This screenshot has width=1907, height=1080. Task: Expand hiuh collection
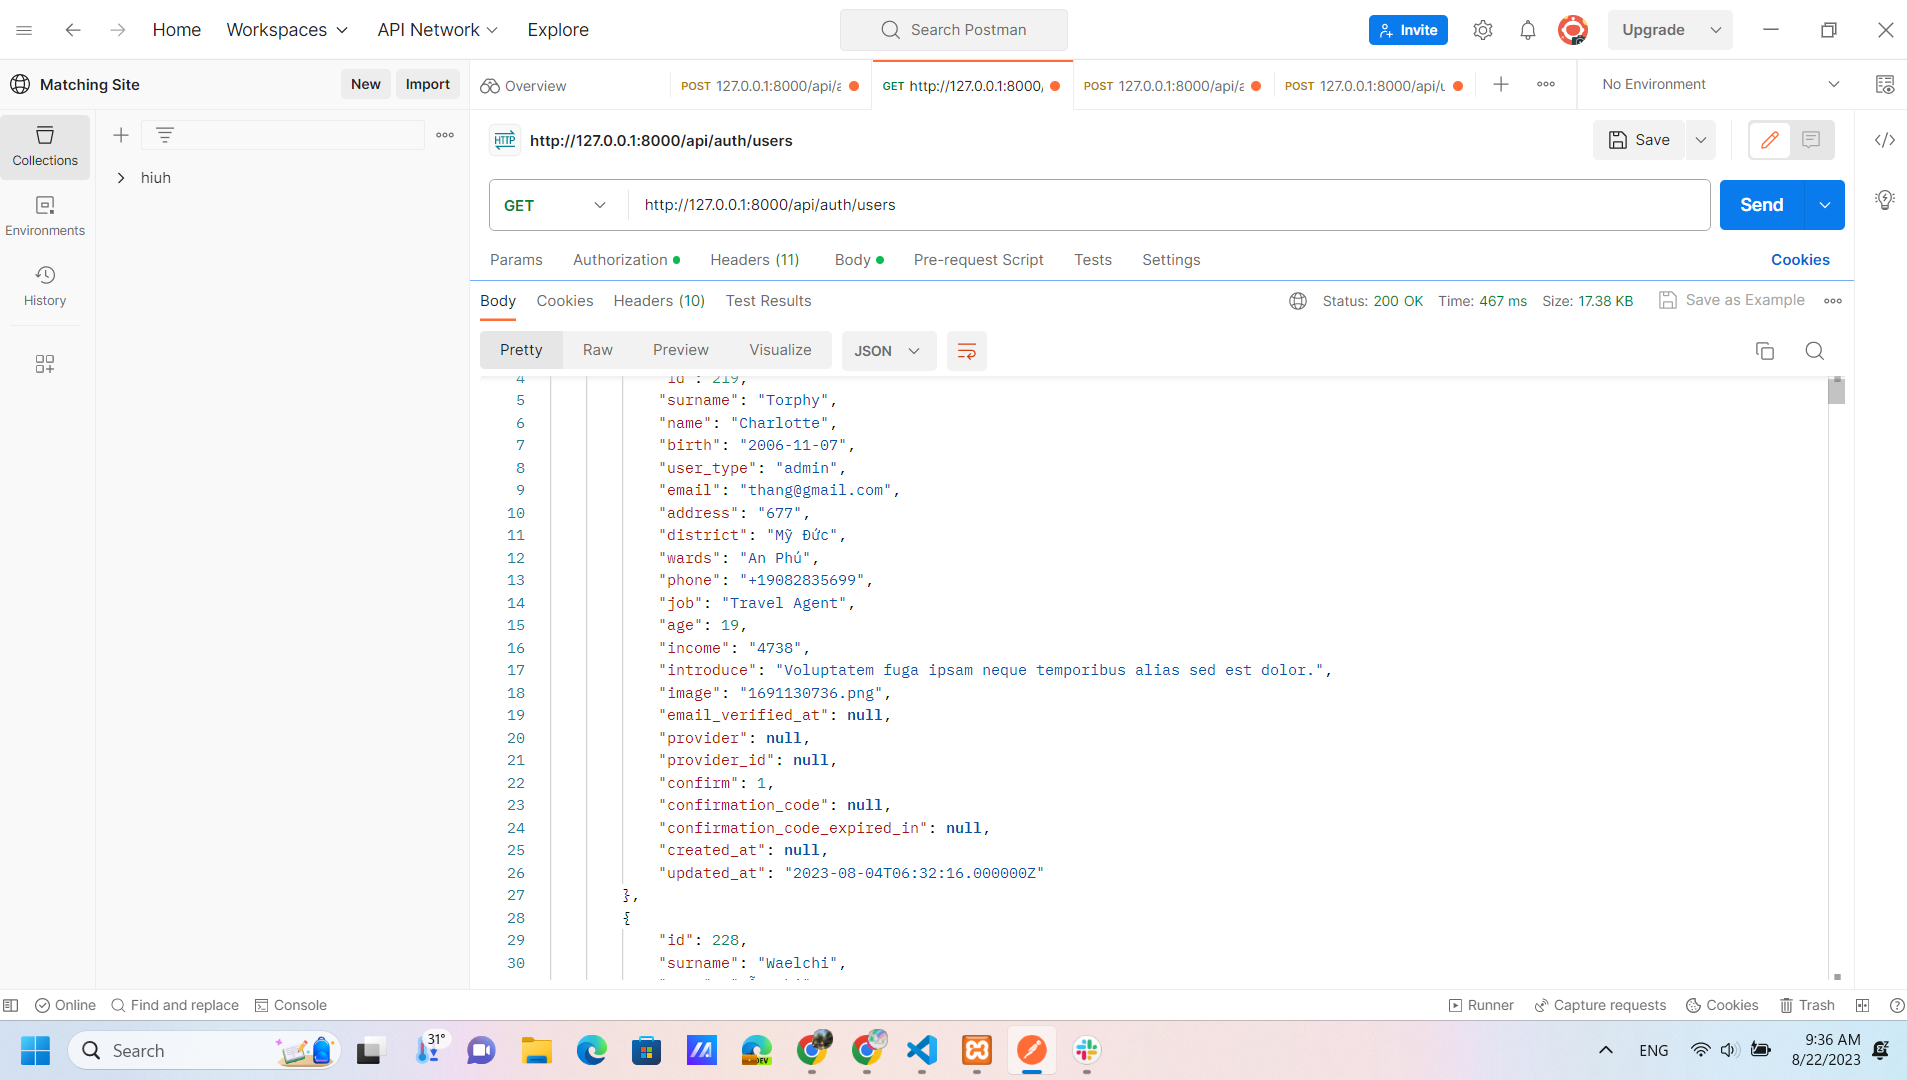pyautogui.click(x=121, y=178)
